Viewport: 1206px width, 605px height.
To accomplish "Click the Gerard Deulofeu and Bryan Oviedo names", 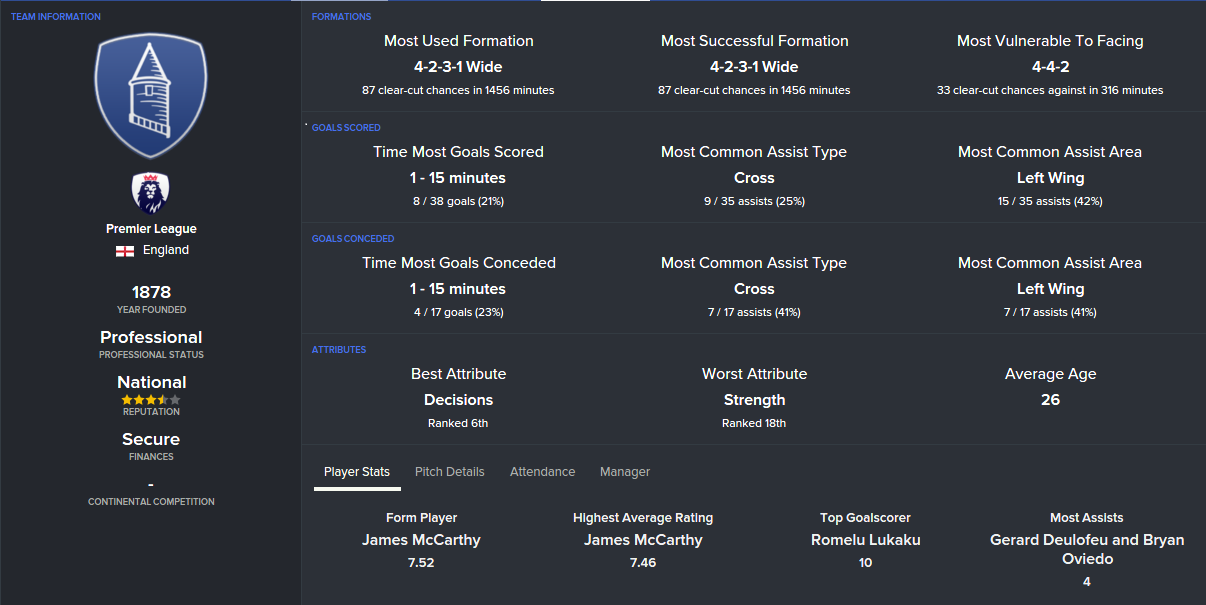I will coord(1086,549).
